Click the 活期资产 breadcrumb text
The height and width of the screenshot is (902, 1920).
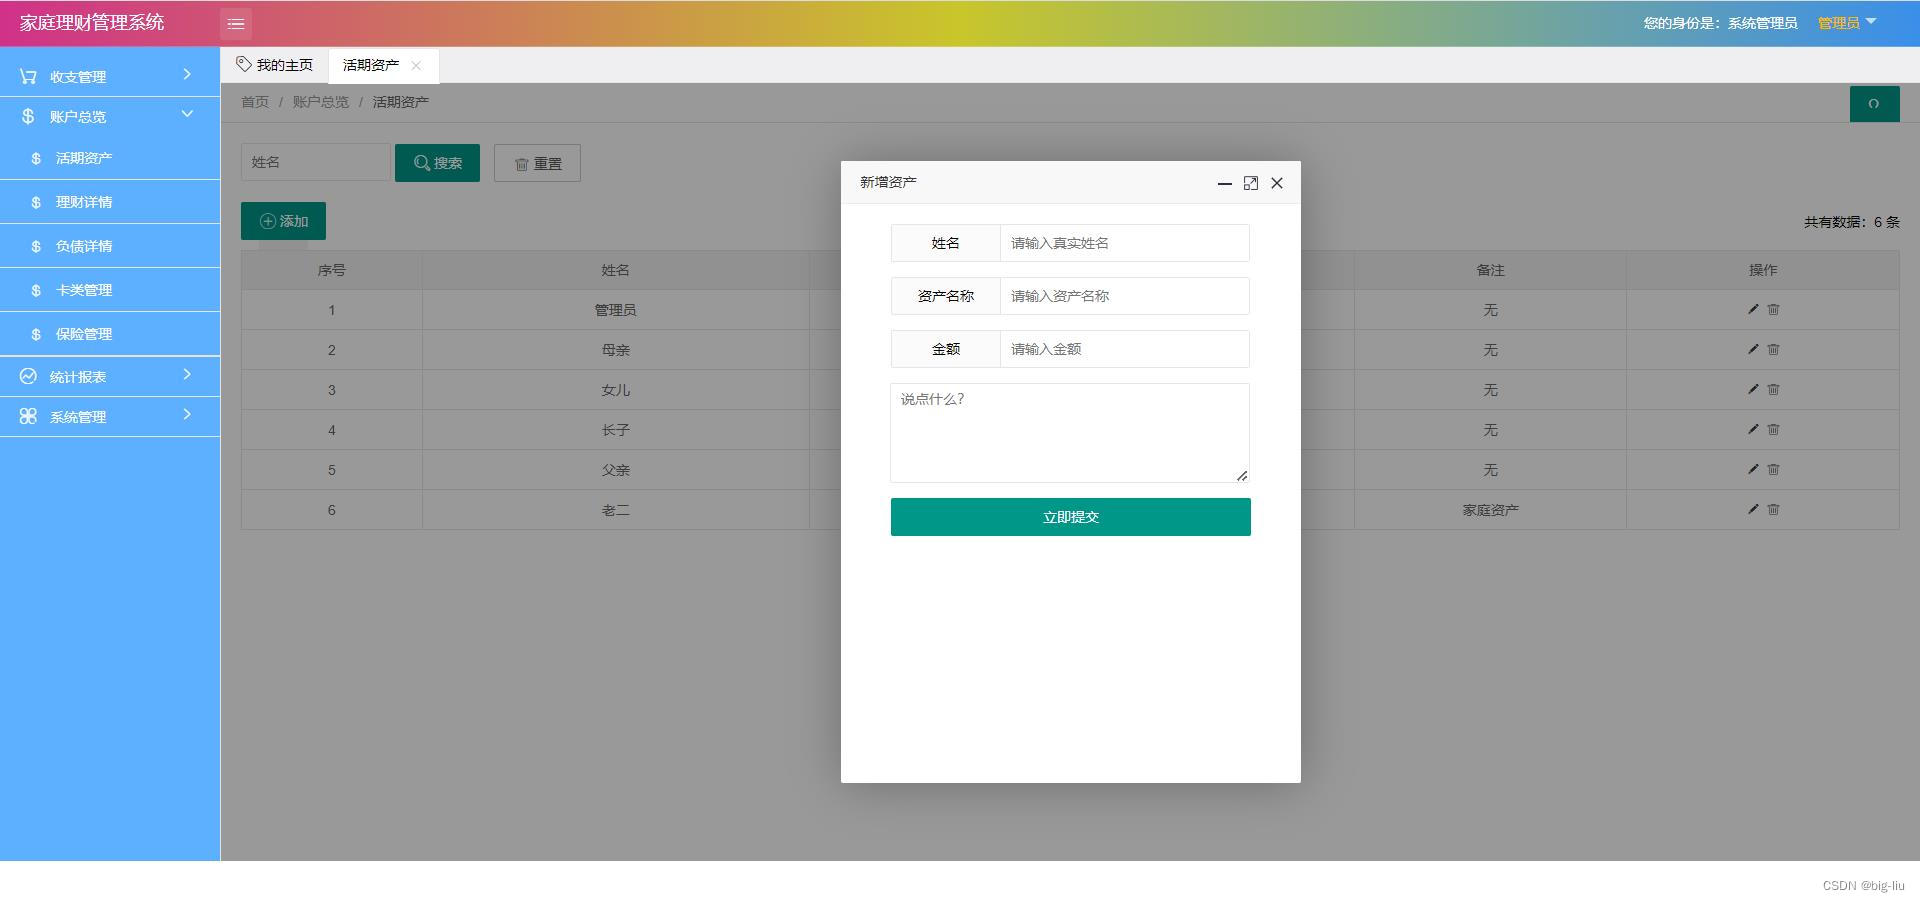coord(401,102)
